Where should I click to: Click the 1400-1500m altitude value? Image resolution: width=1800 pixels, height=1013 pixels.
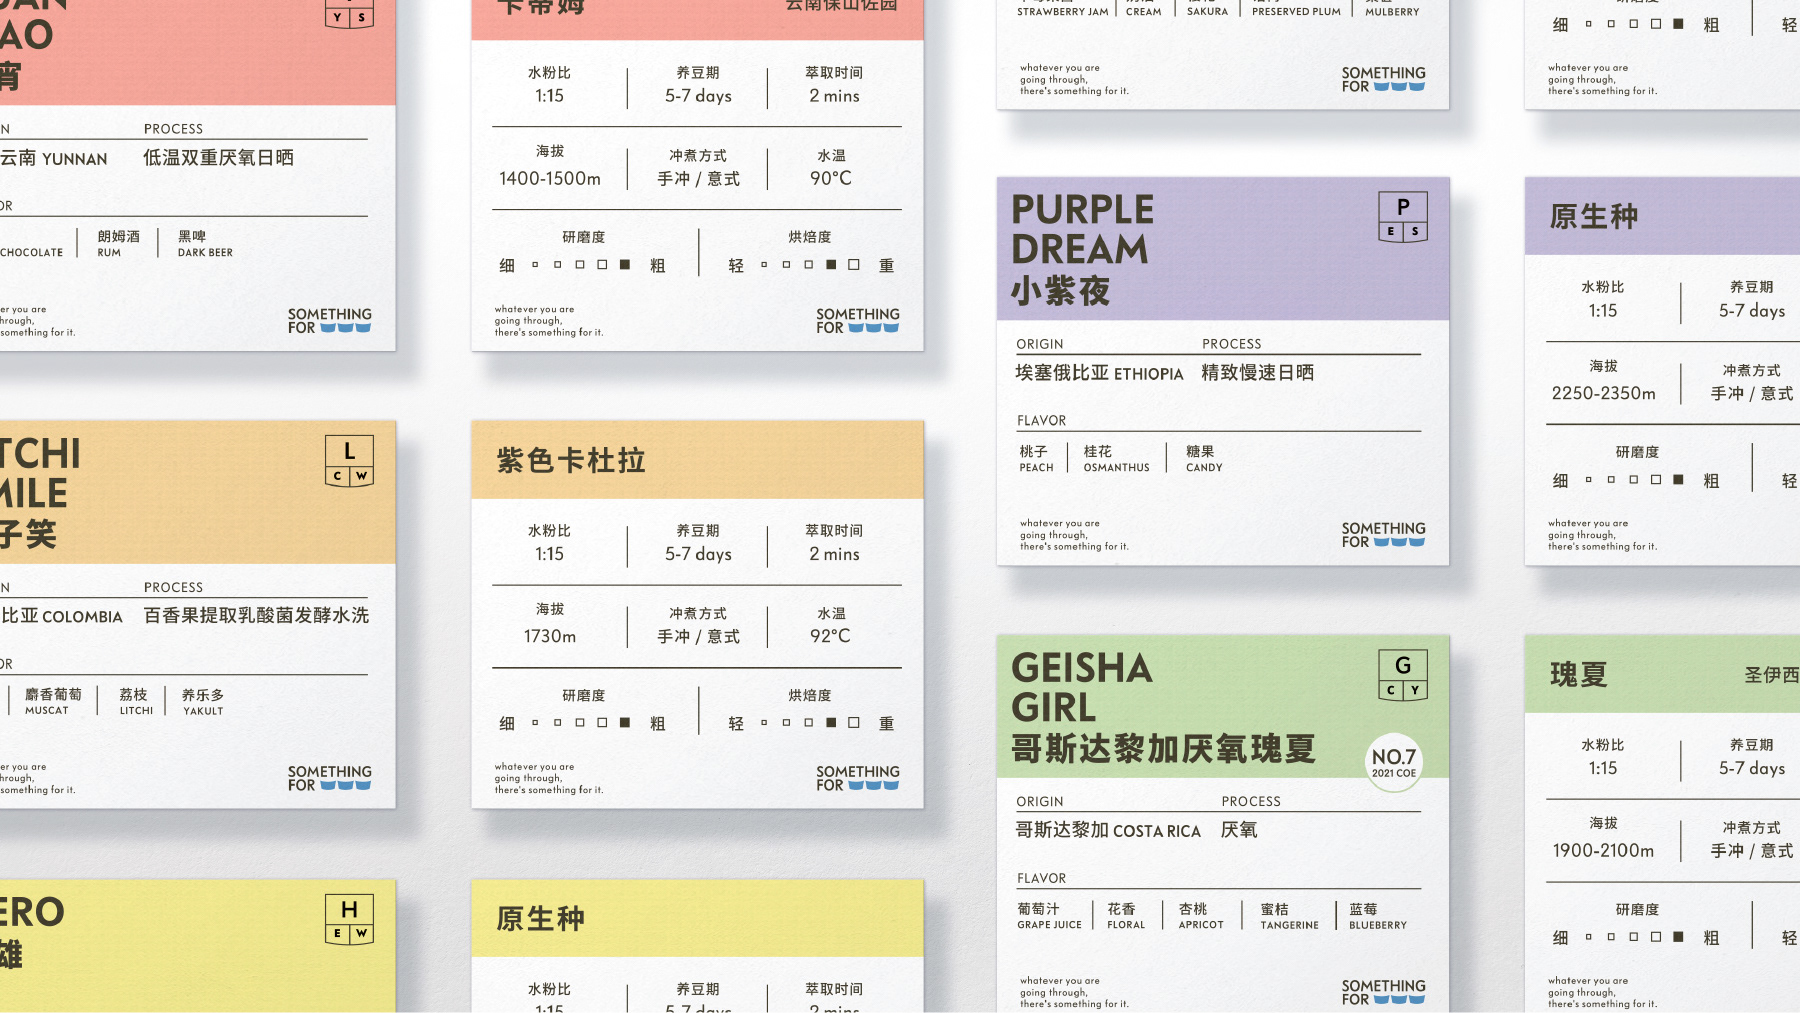point(550,179)
